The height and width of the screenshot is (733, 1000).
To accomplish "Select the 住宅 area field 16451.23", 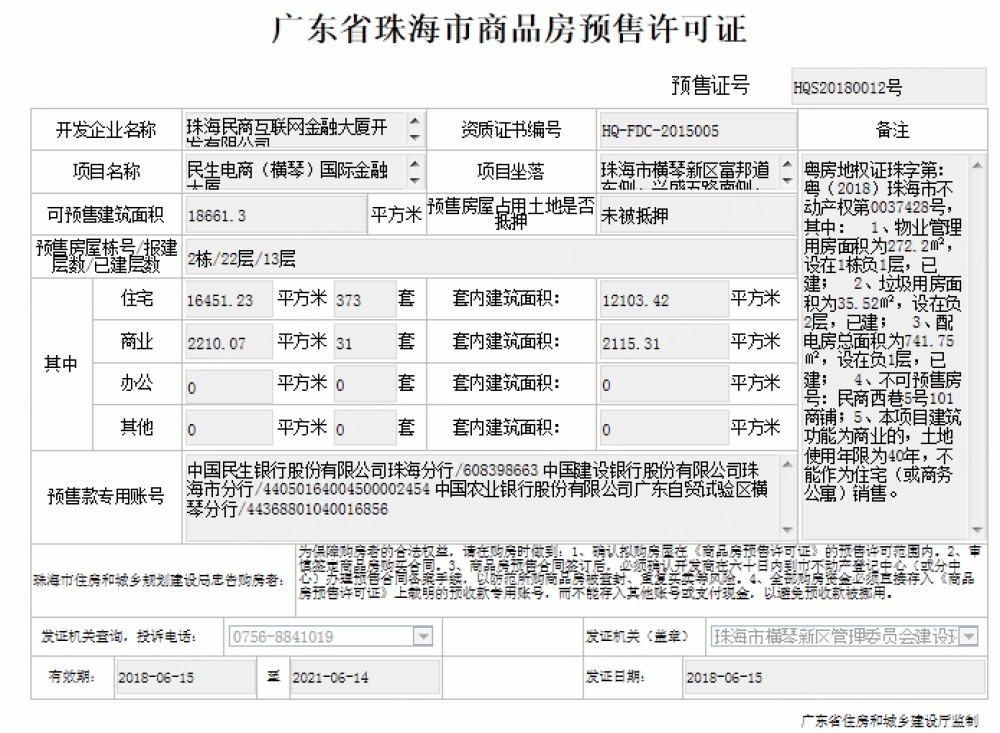I will (228, 299).
